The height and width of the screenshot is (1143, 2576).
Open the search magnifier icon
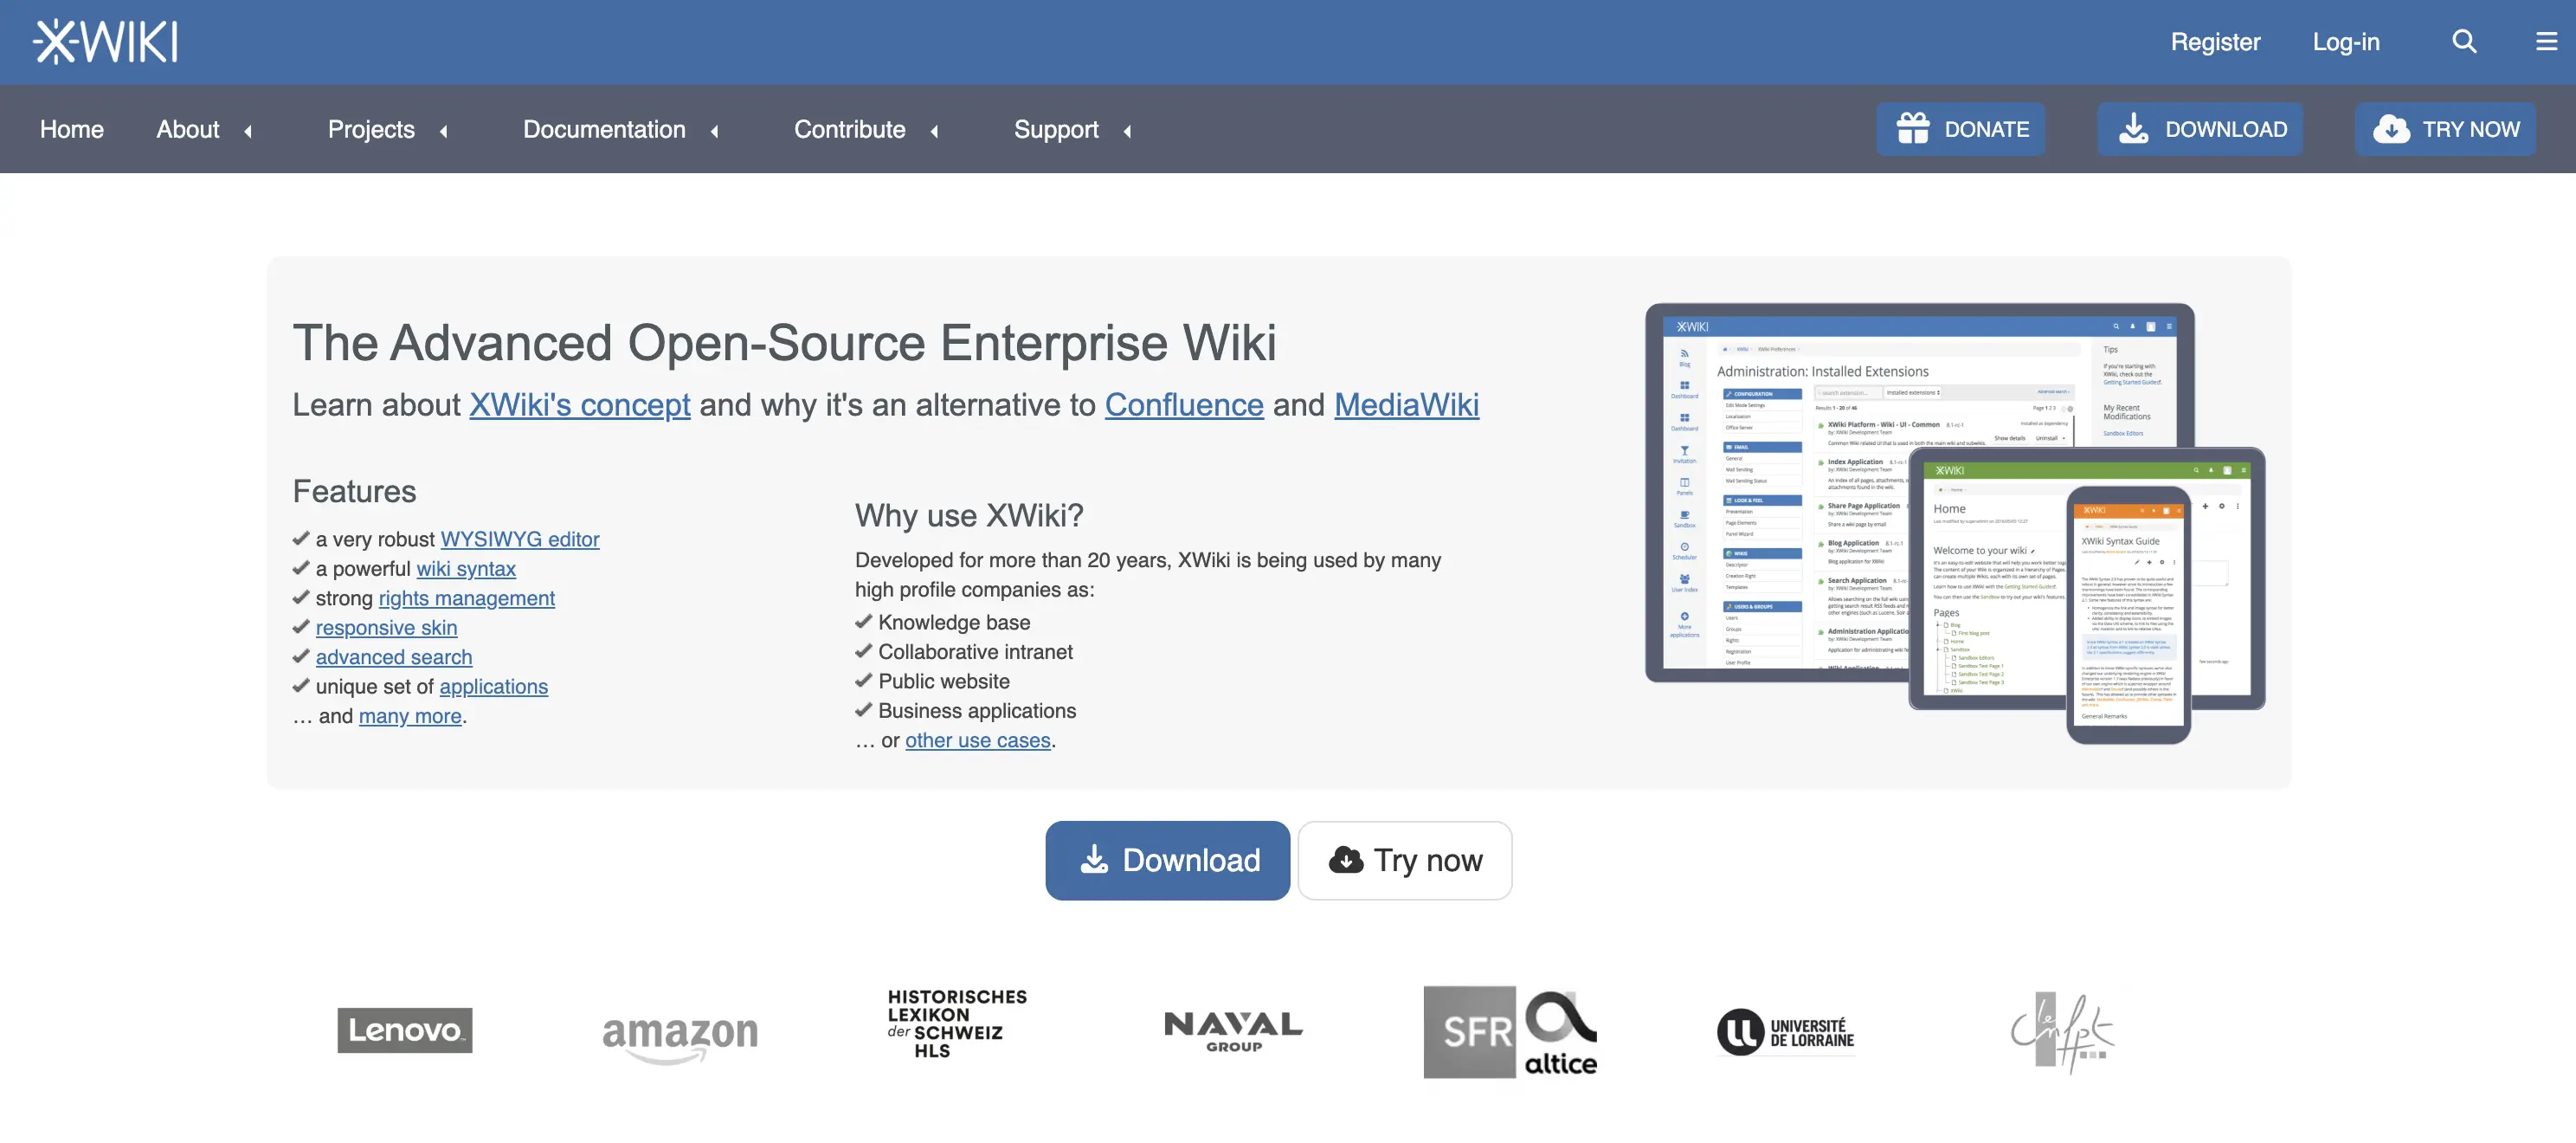[2464, 42]
